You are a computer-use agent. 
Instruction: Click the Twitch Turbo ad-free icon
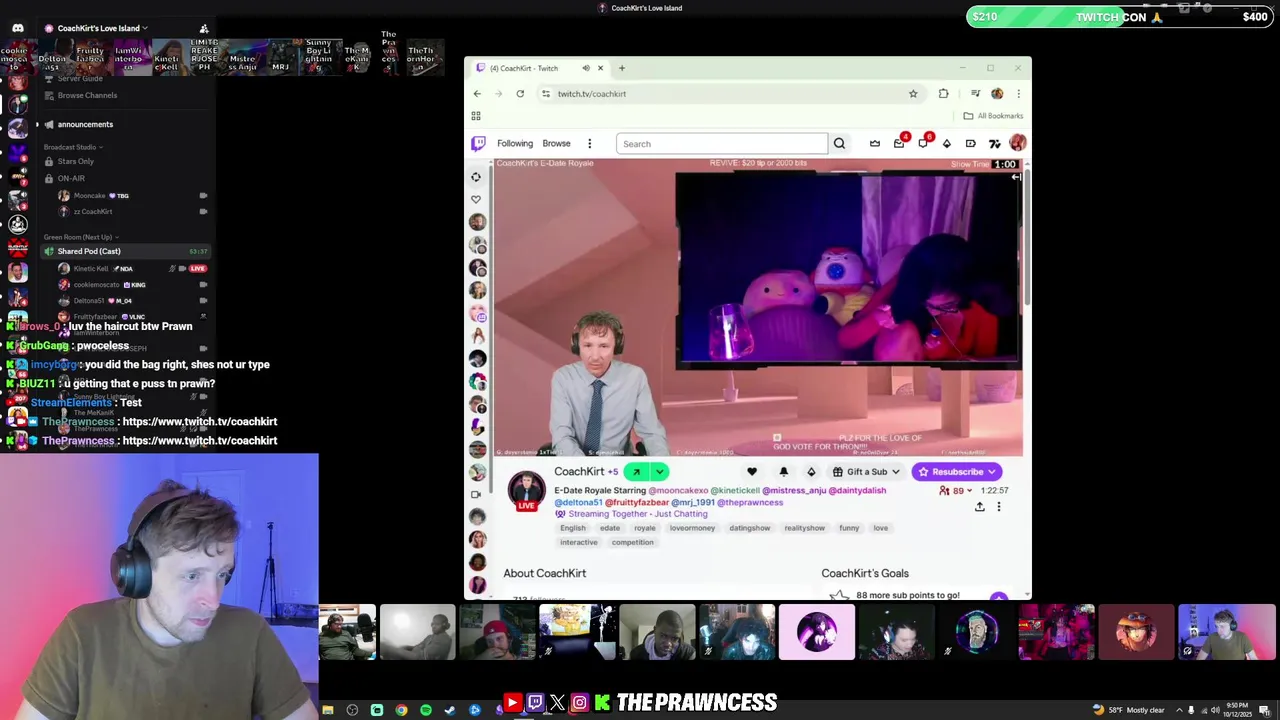coord(971,143)
